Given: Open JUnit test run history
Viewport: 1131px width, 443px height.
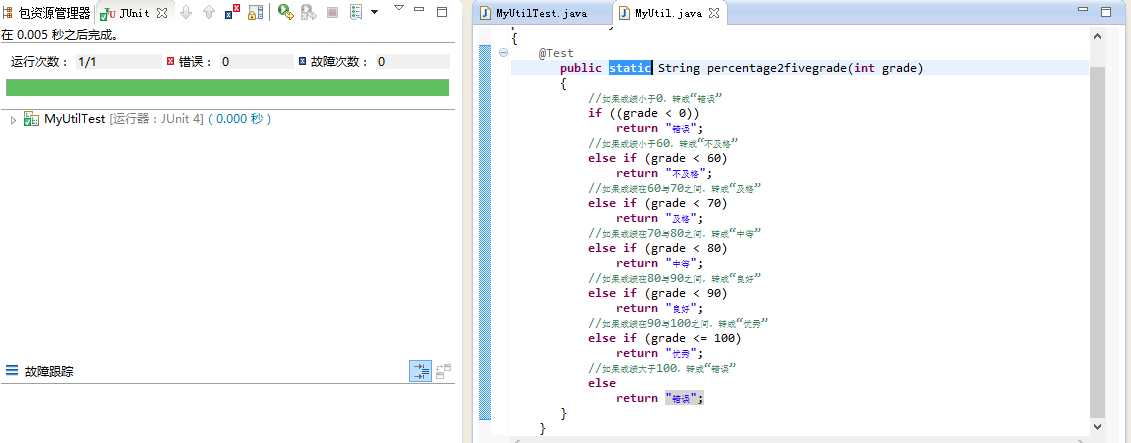Looking at the screenshot, I should click(356, 12).
